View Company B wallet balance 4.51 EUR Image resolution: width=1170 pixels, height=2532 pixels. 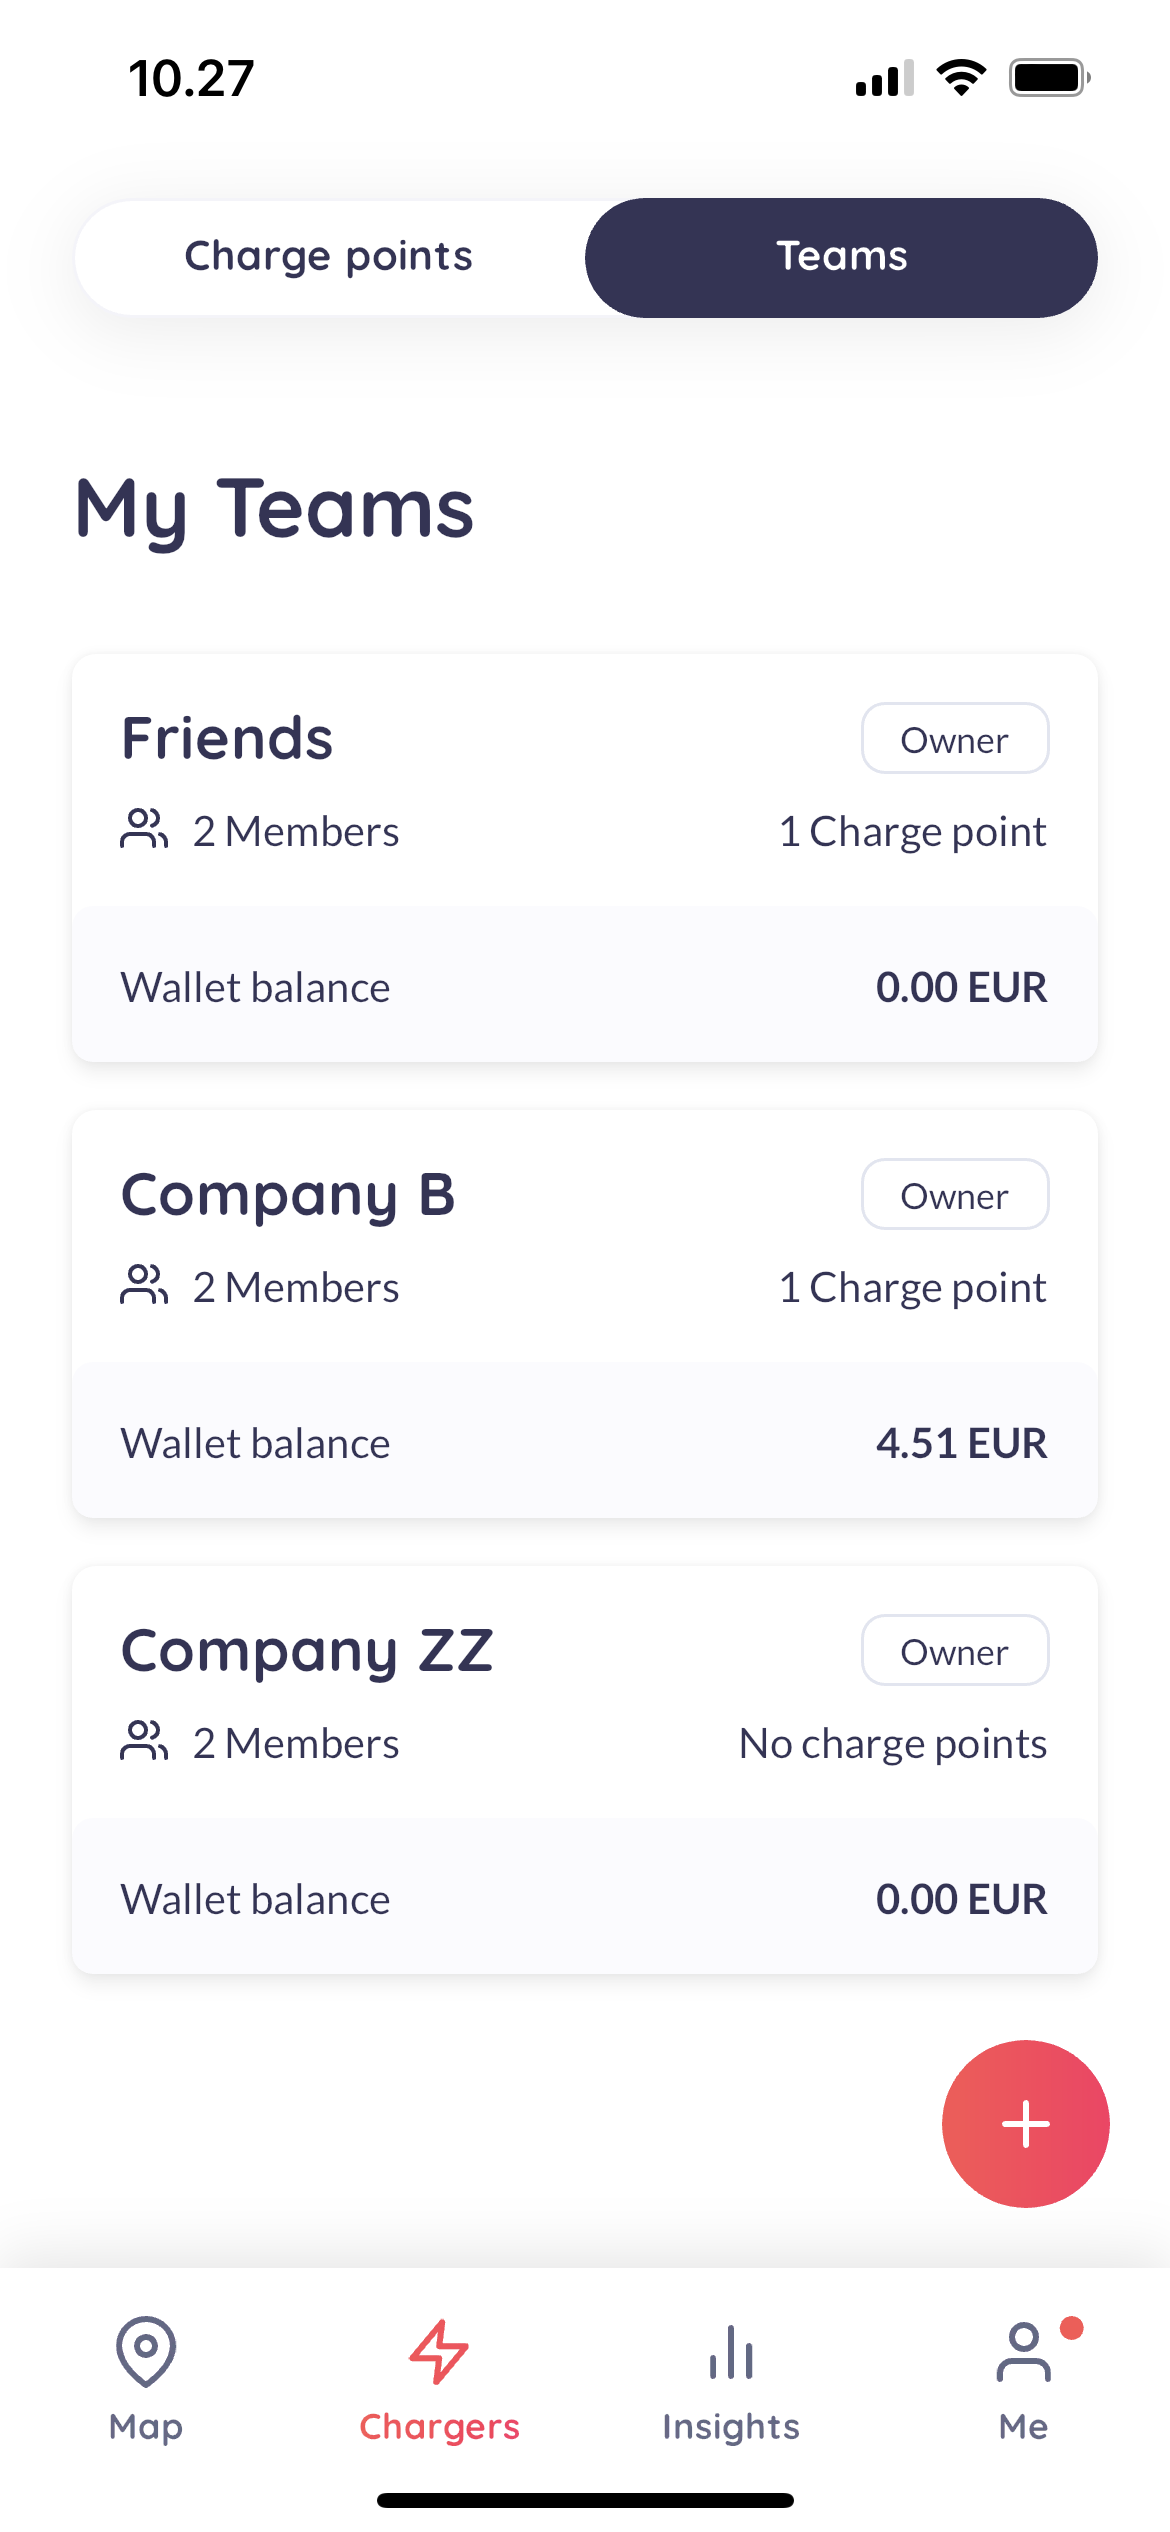pyautogui.click(x=961, y=1443)
